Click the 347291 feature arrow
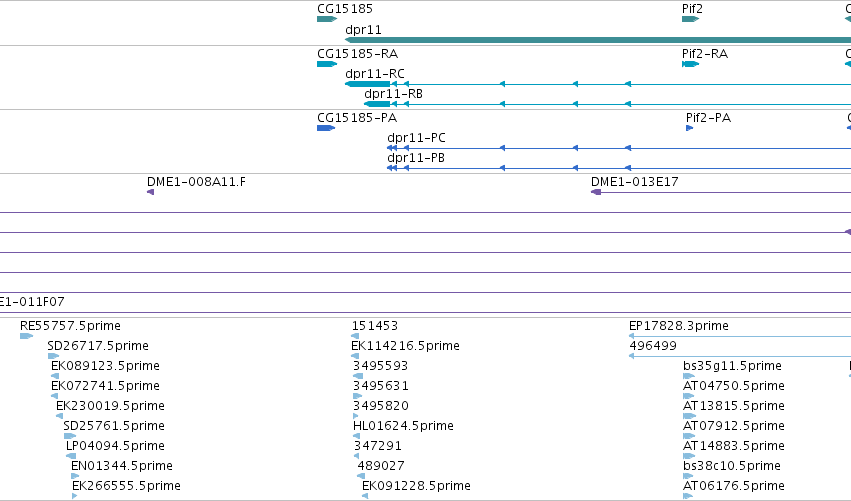 tap(356, 456)
